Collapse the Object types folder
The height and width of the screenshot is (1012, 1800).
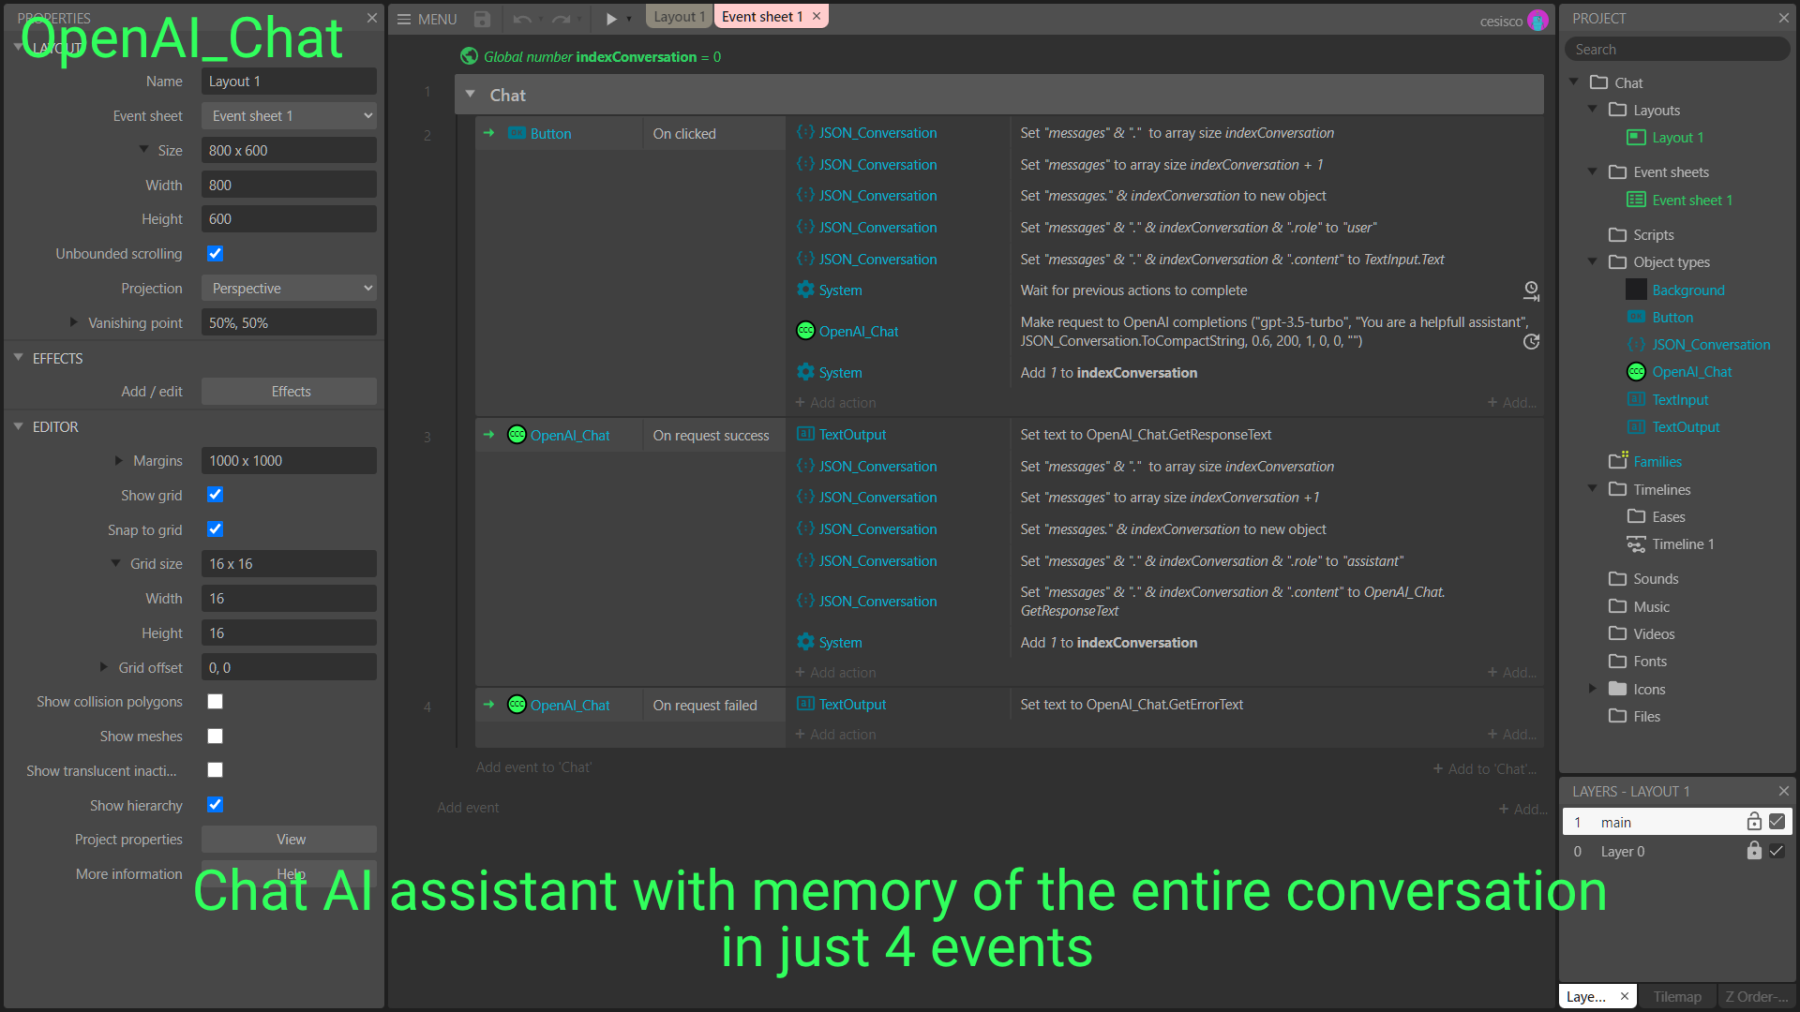pyautogui.click(x=1592, y=261)
